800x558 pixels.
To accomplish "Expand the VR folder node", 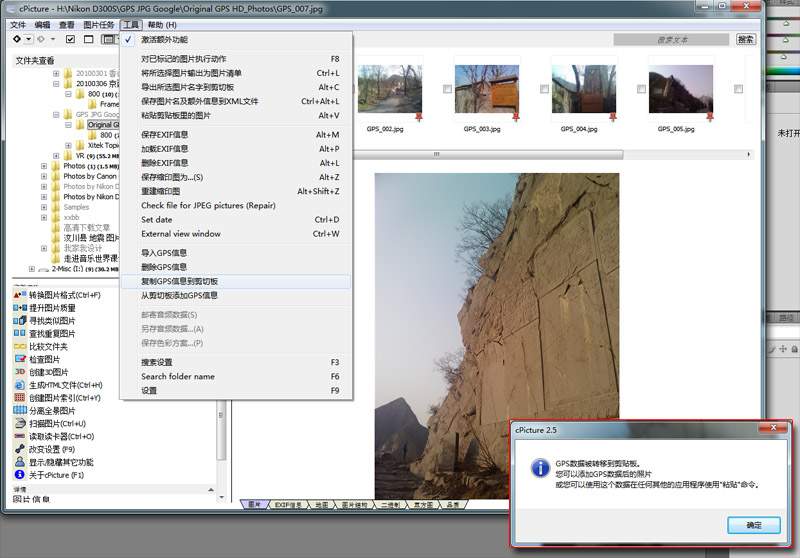I will pos(56,156).
